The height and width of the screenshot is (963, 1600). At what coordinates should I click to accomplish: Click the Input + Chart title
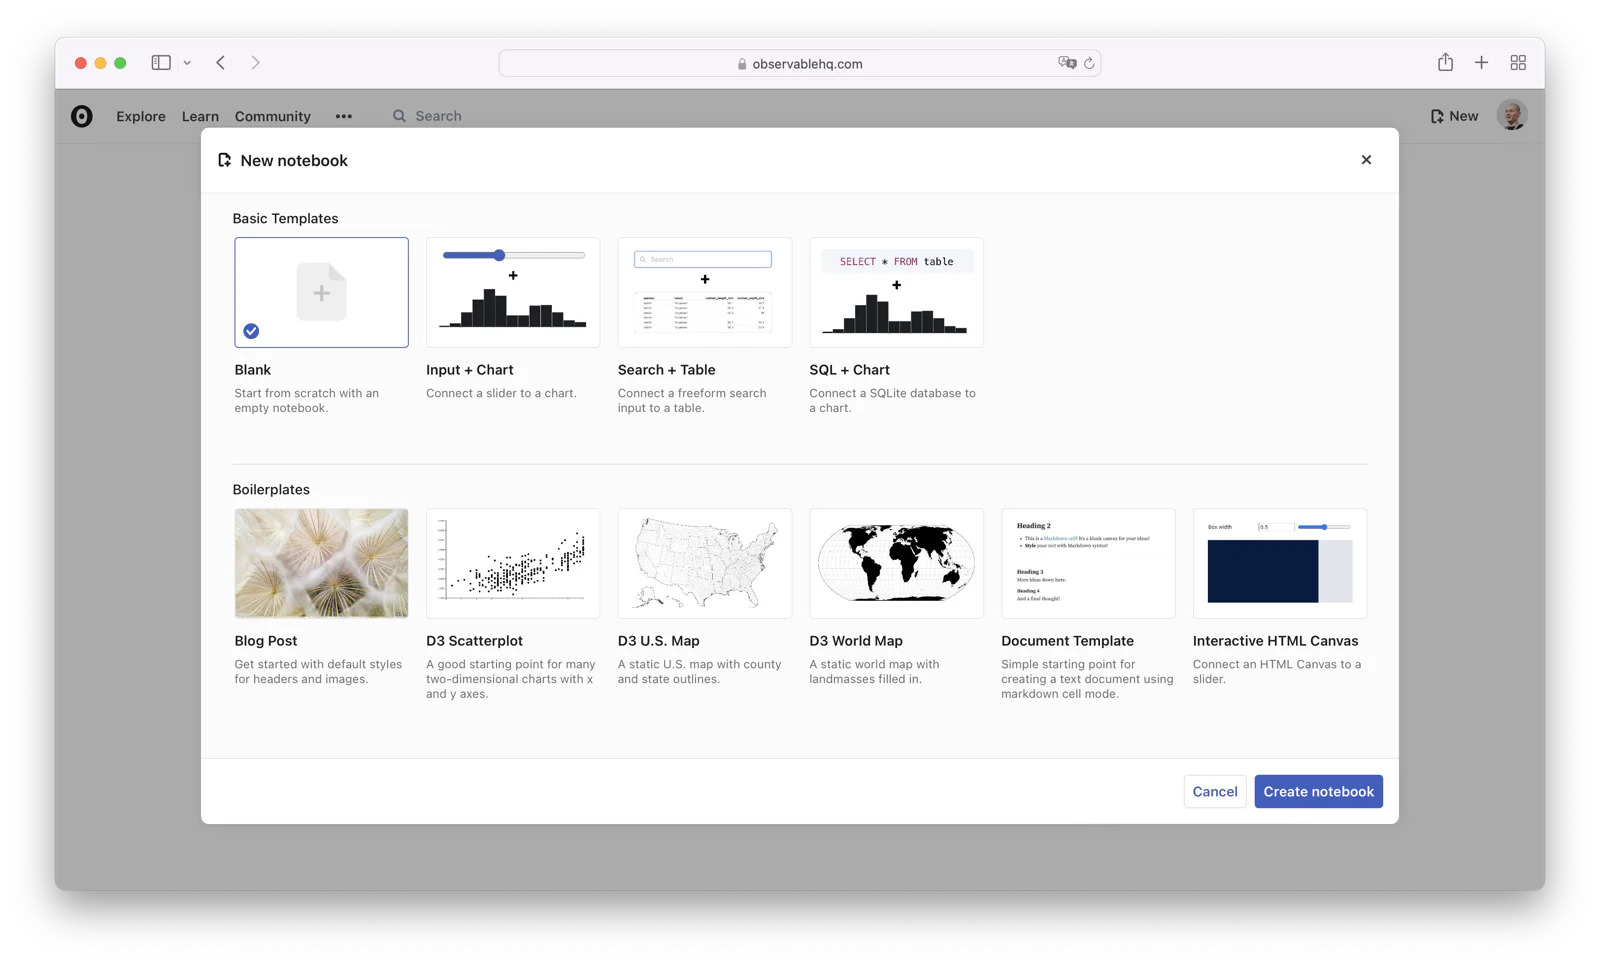pos(470,370)
